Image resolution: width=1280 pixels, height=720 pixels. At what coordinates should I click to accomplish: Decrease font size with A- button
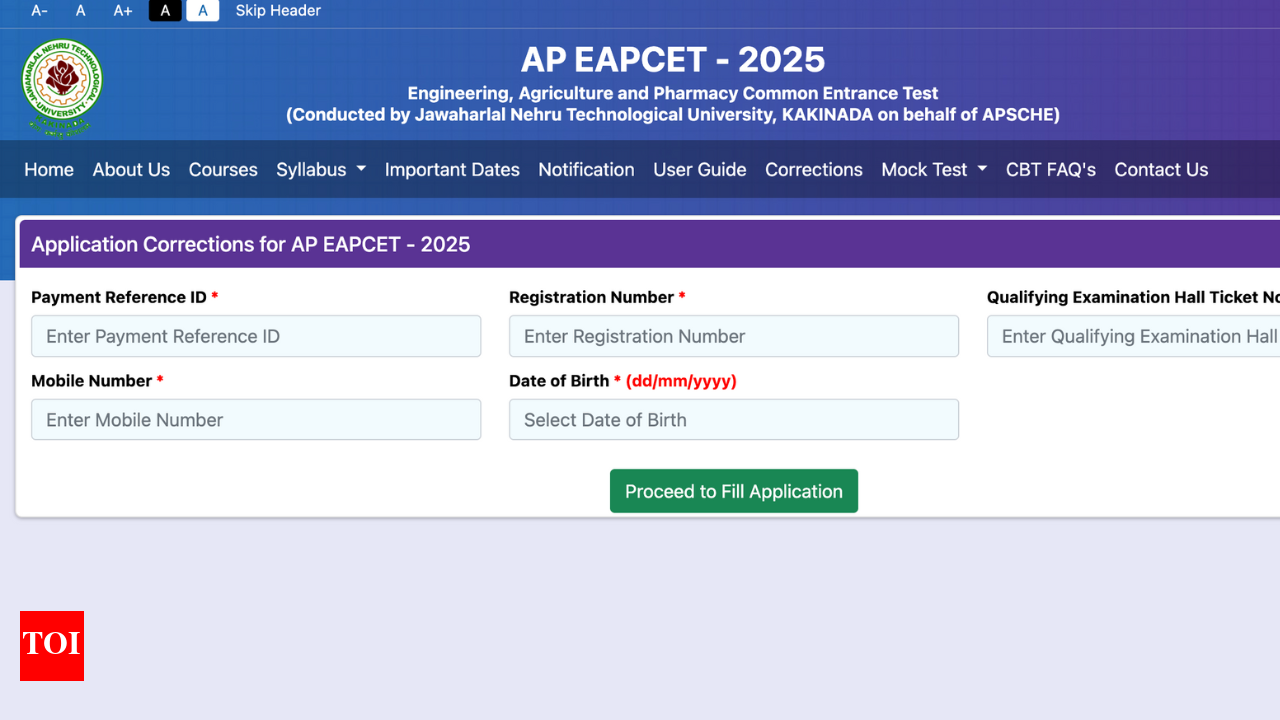[x=40, y=11]
